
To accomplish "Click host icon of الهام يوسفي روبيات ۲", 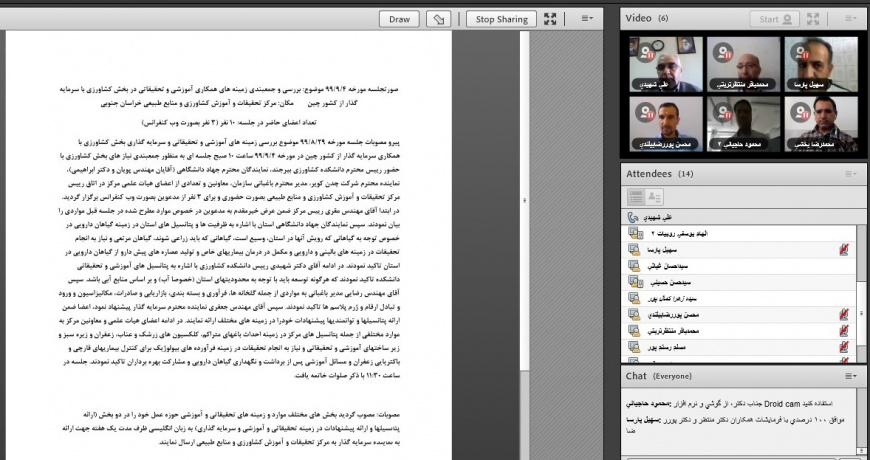I will pos(635,234).
